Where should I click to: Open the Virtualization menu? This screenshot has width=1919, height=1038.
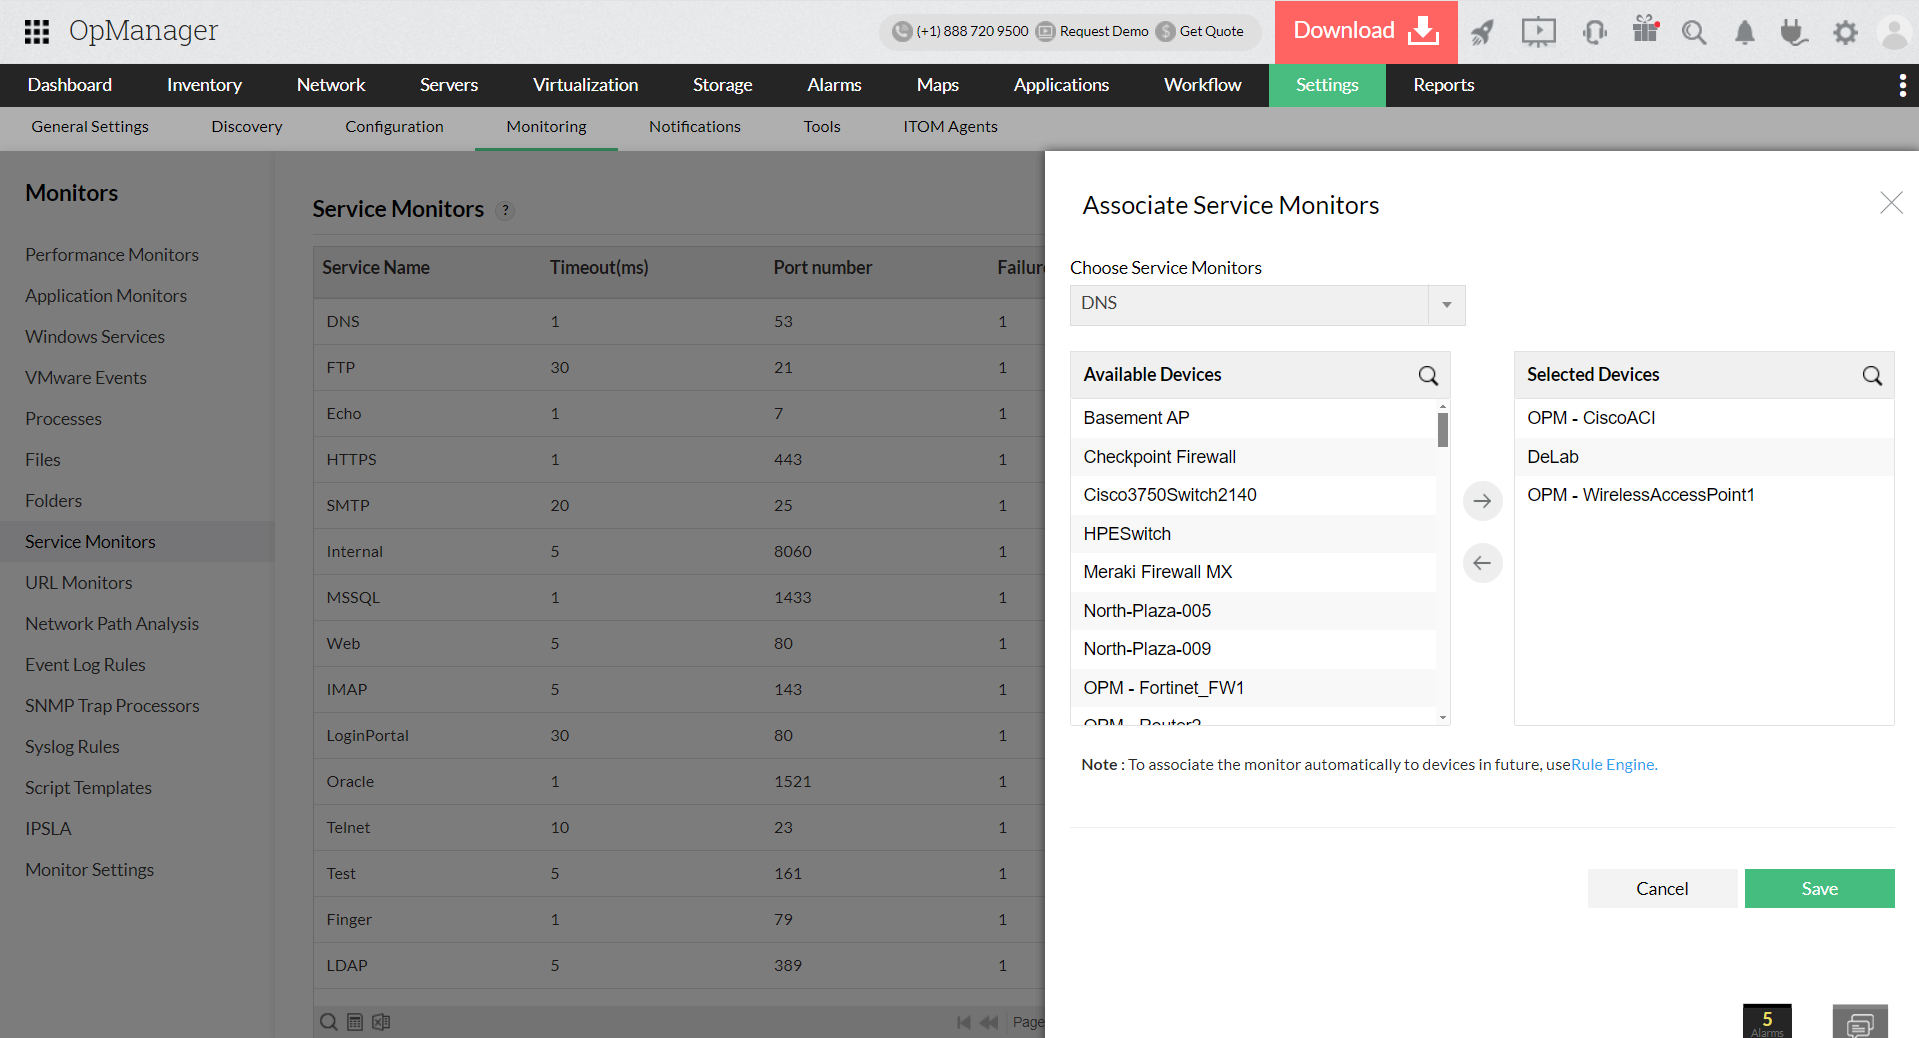coord(585,85)
